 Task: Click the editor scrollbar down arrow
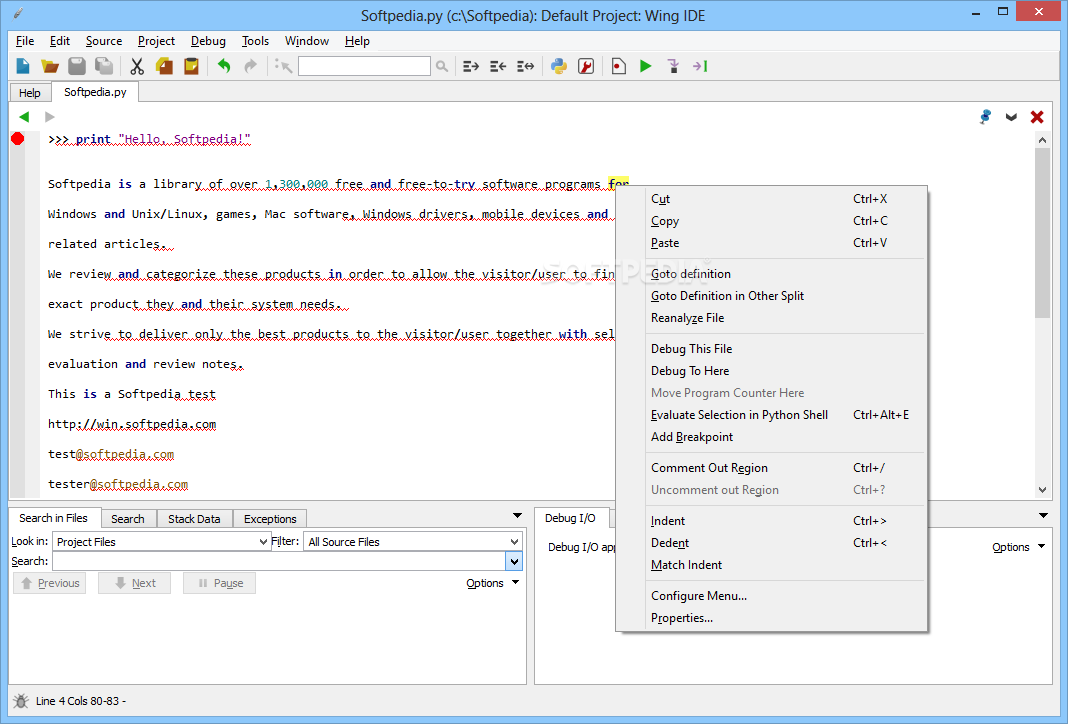[1042, 490]
